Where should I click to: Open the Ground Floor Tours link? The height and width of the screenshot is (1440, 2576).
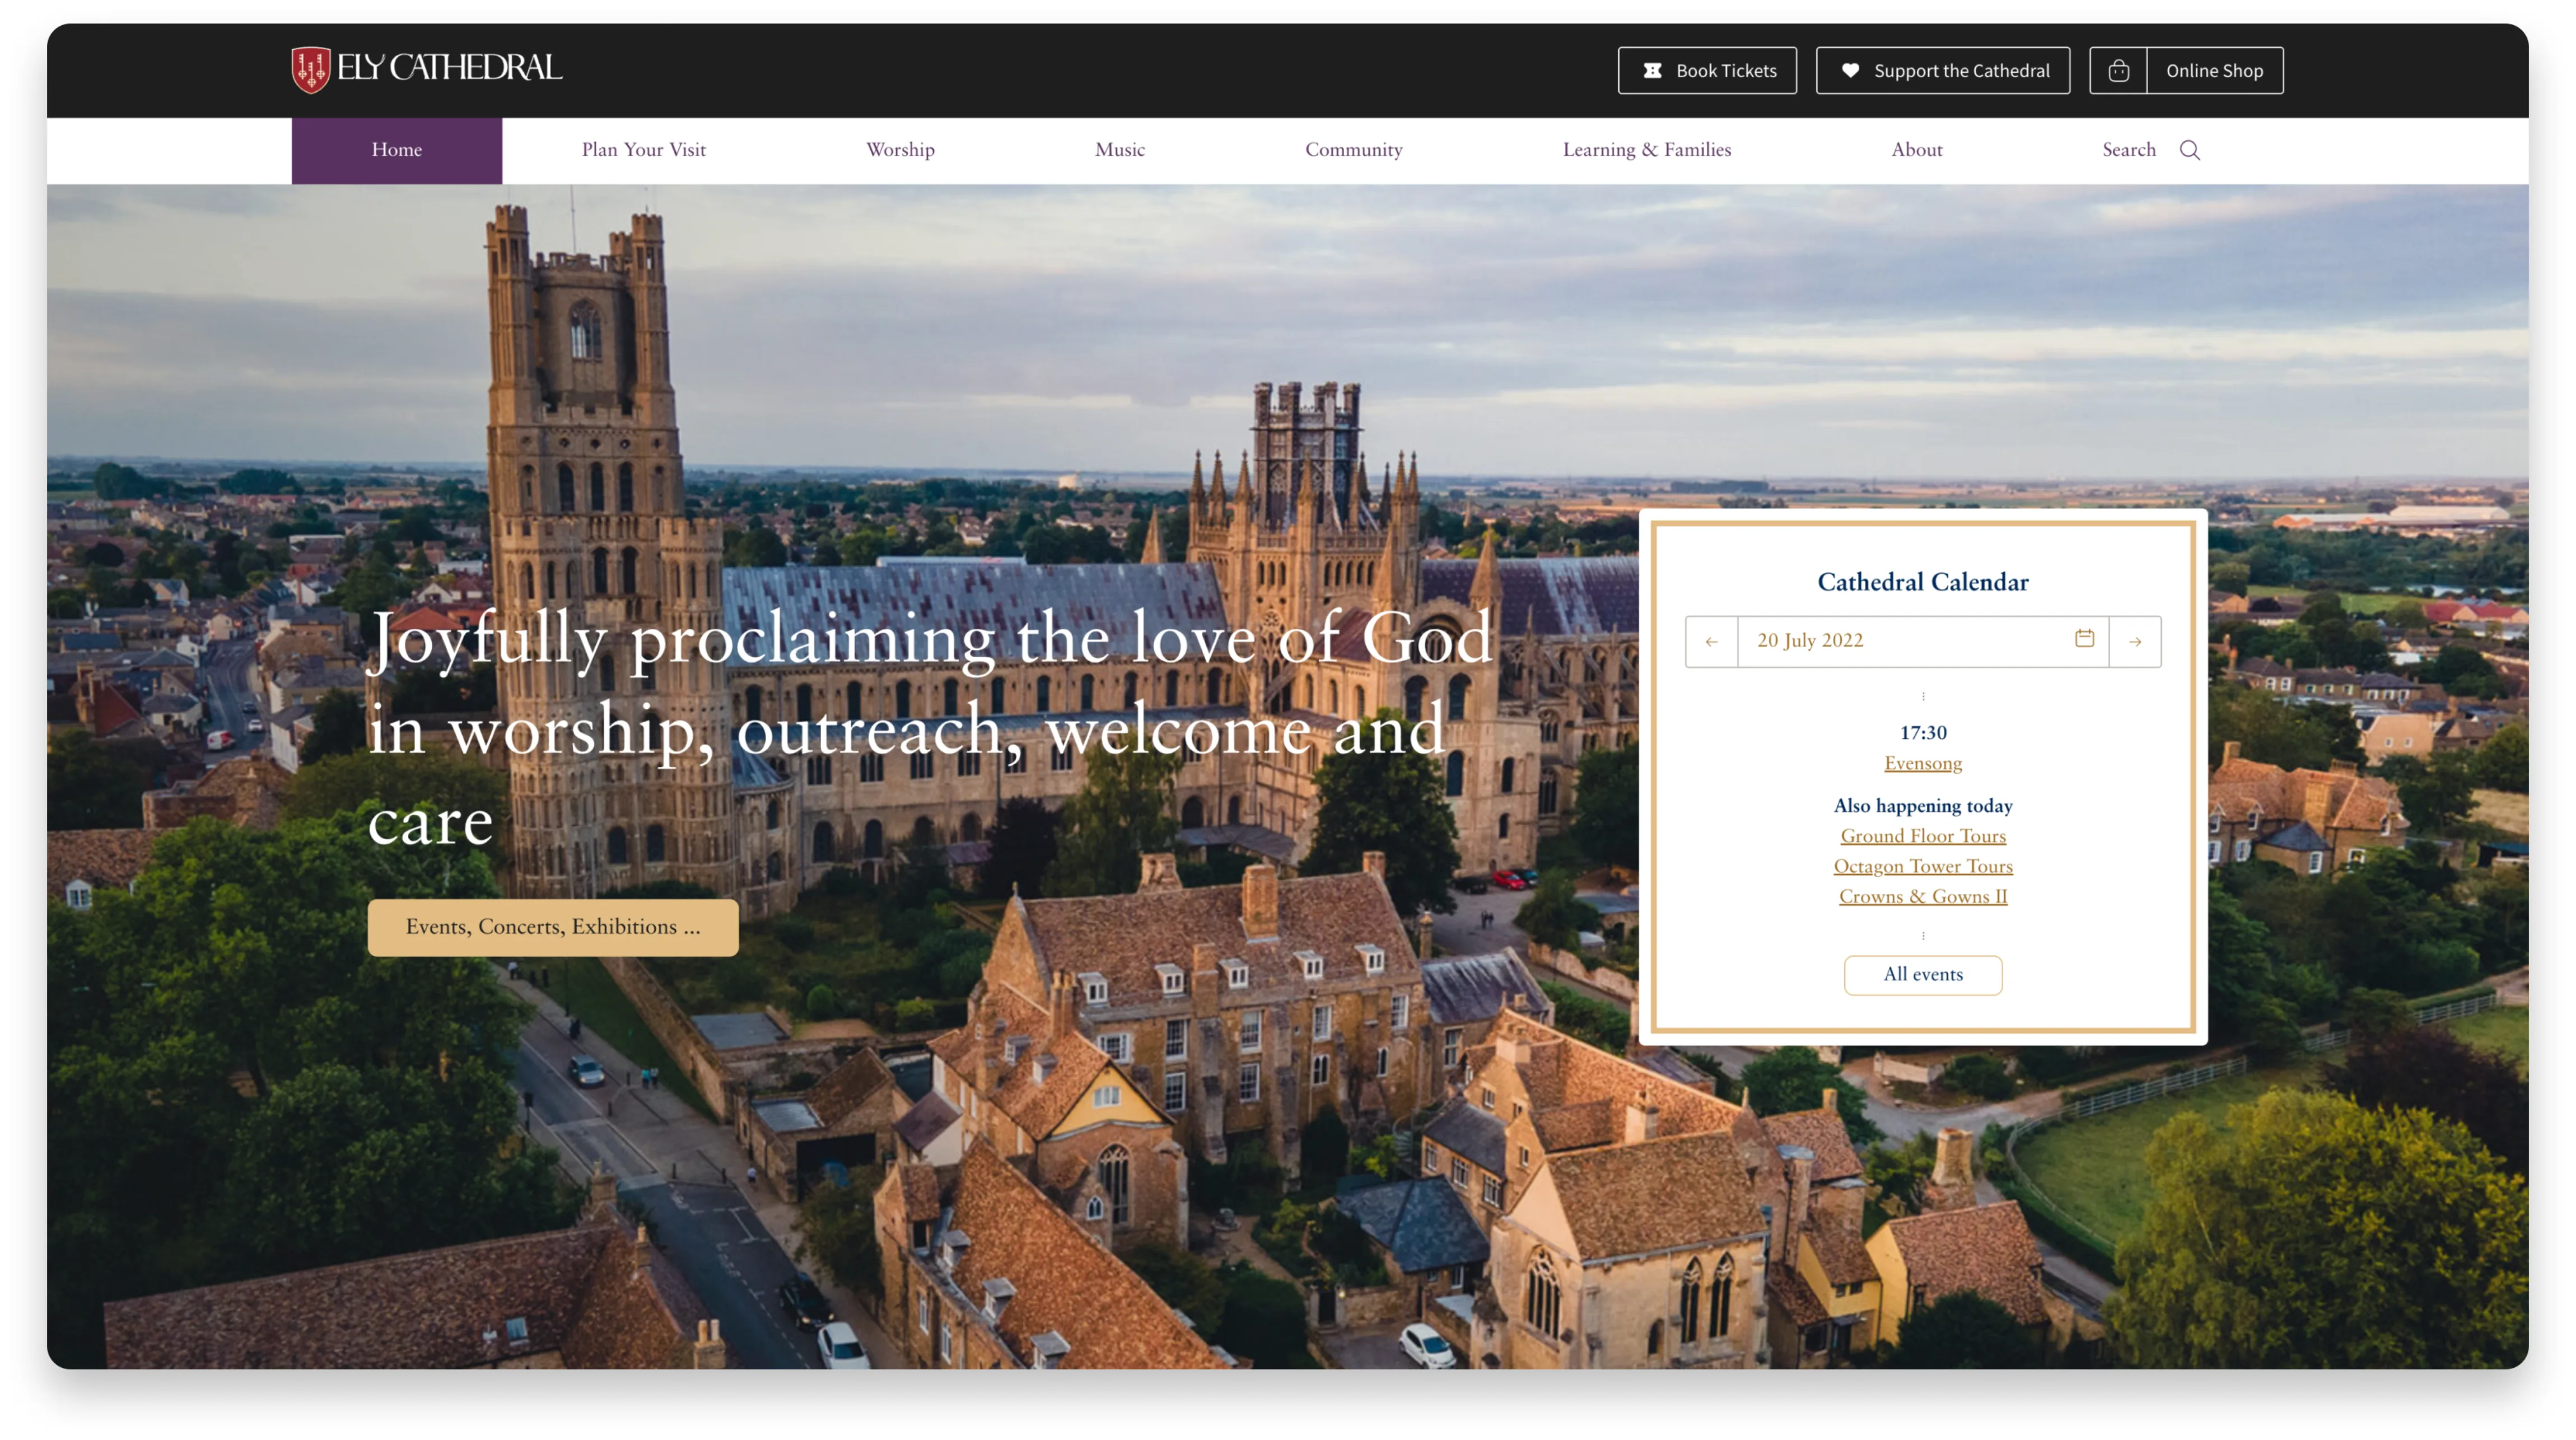click(1923, 836)
